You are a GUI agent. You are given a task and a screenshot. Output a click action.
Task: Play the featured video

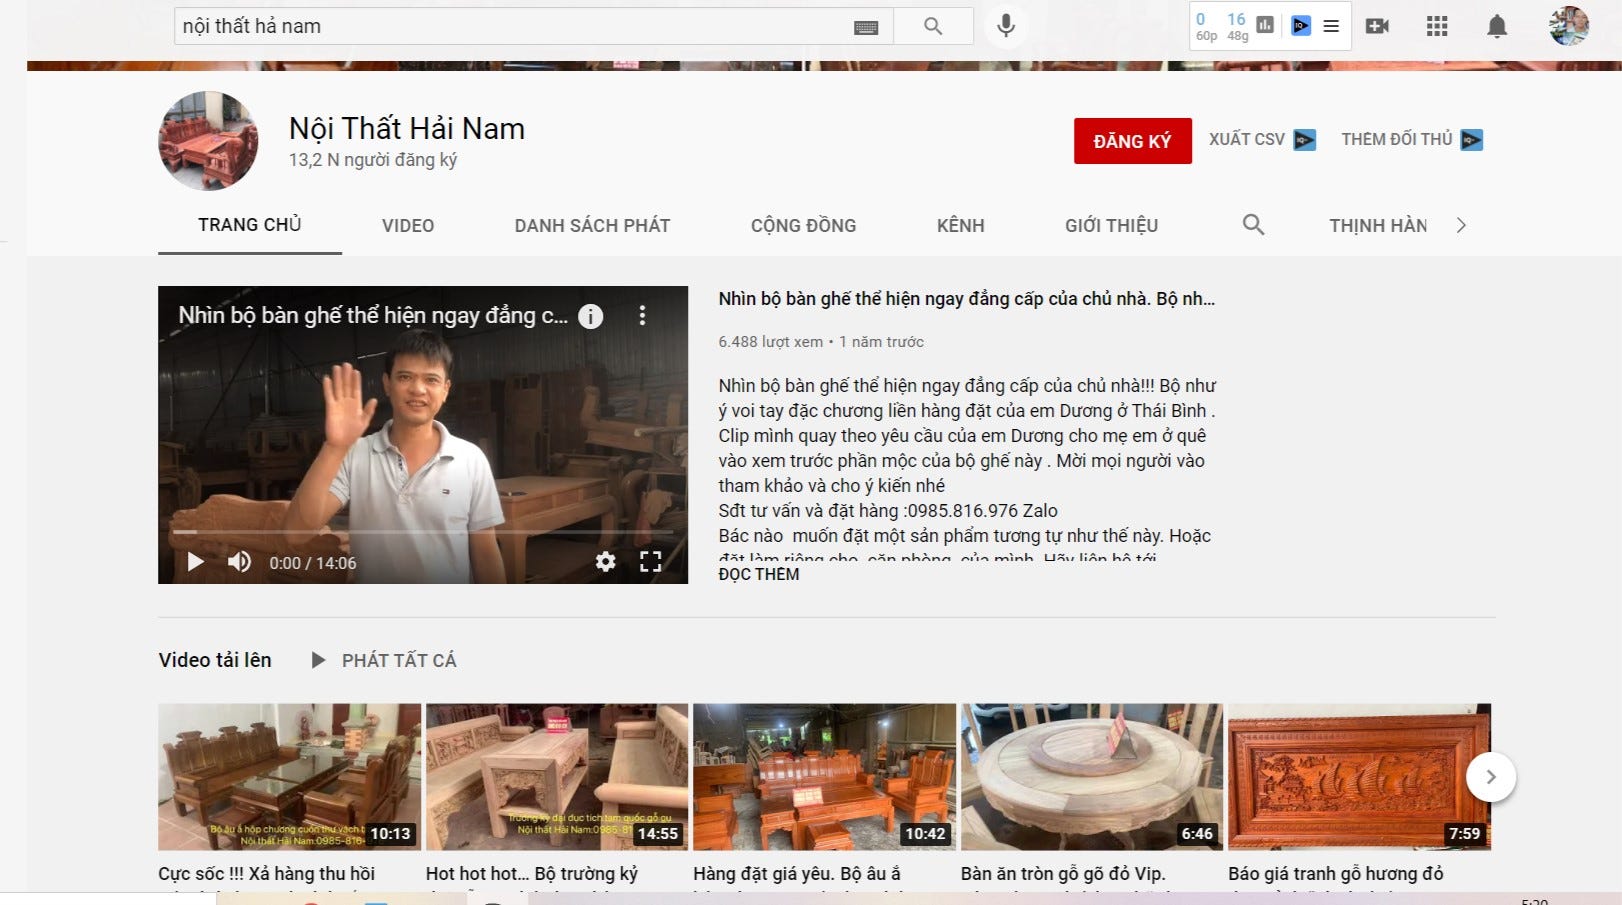coord(195,562)
